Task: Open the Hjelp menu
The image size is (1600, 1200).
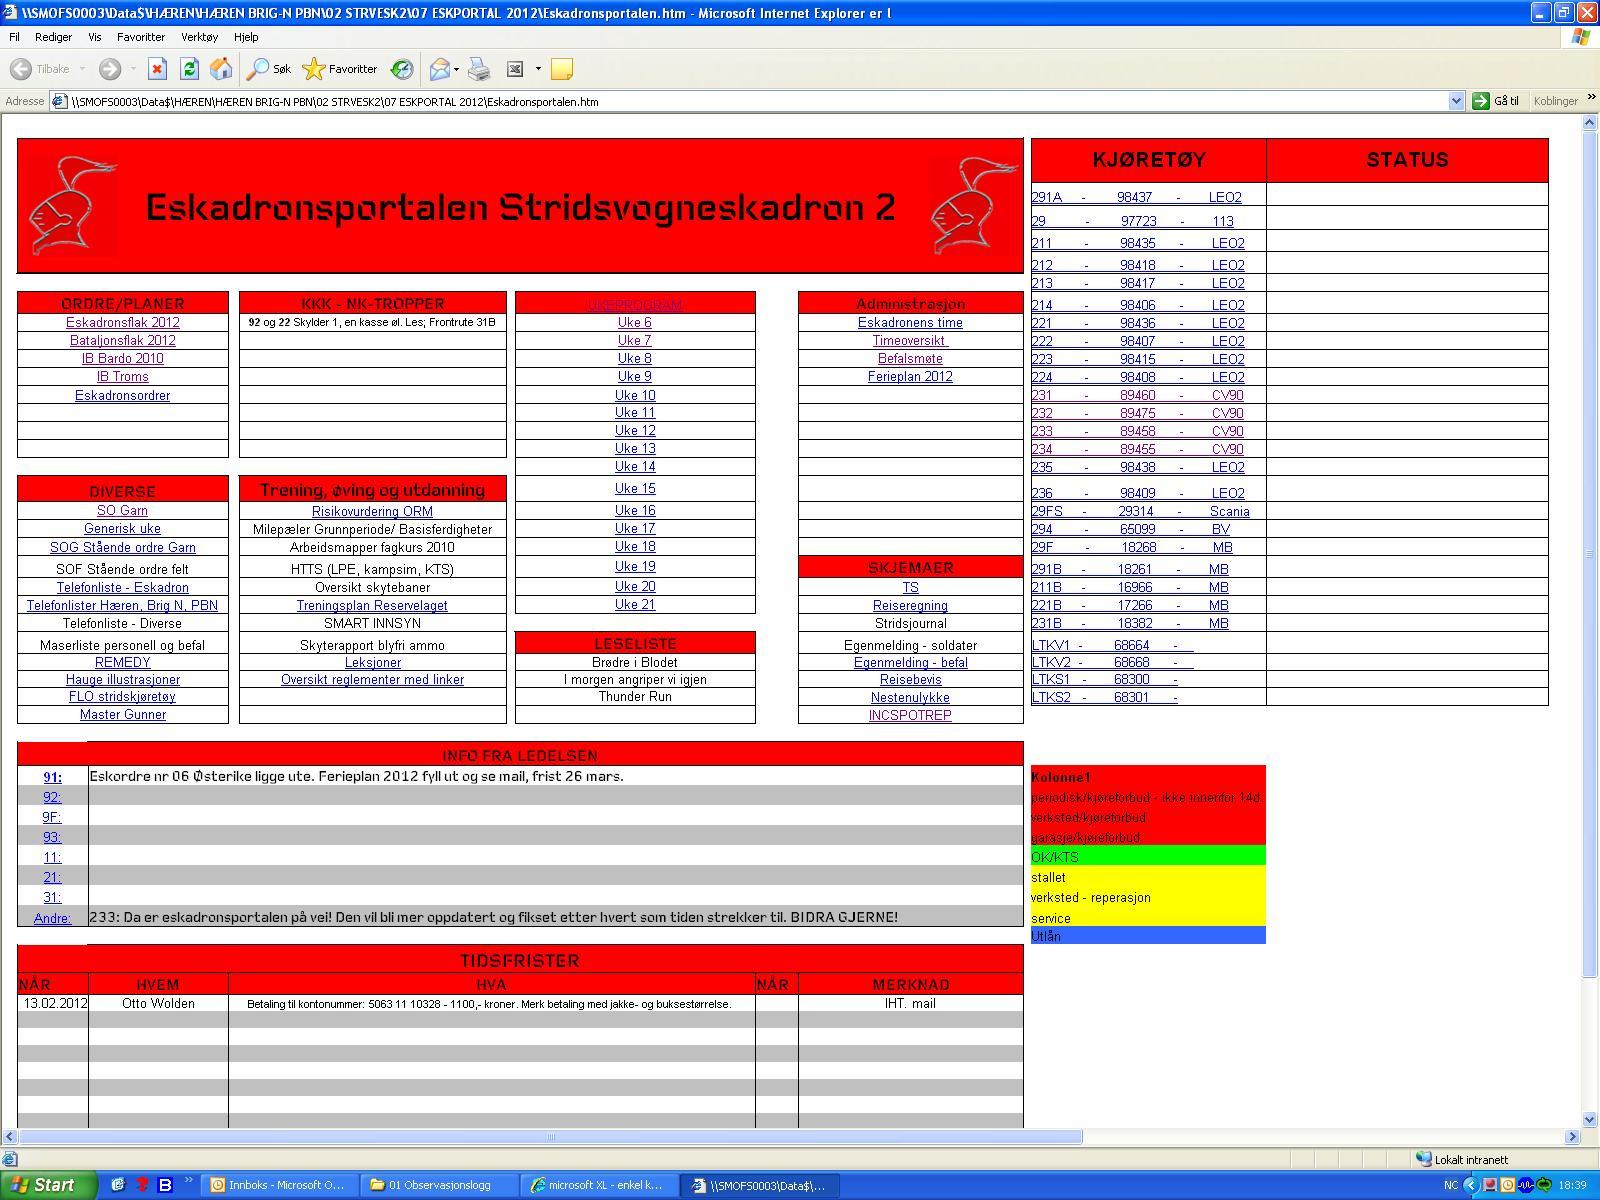Action: click(x=246, y=37)
